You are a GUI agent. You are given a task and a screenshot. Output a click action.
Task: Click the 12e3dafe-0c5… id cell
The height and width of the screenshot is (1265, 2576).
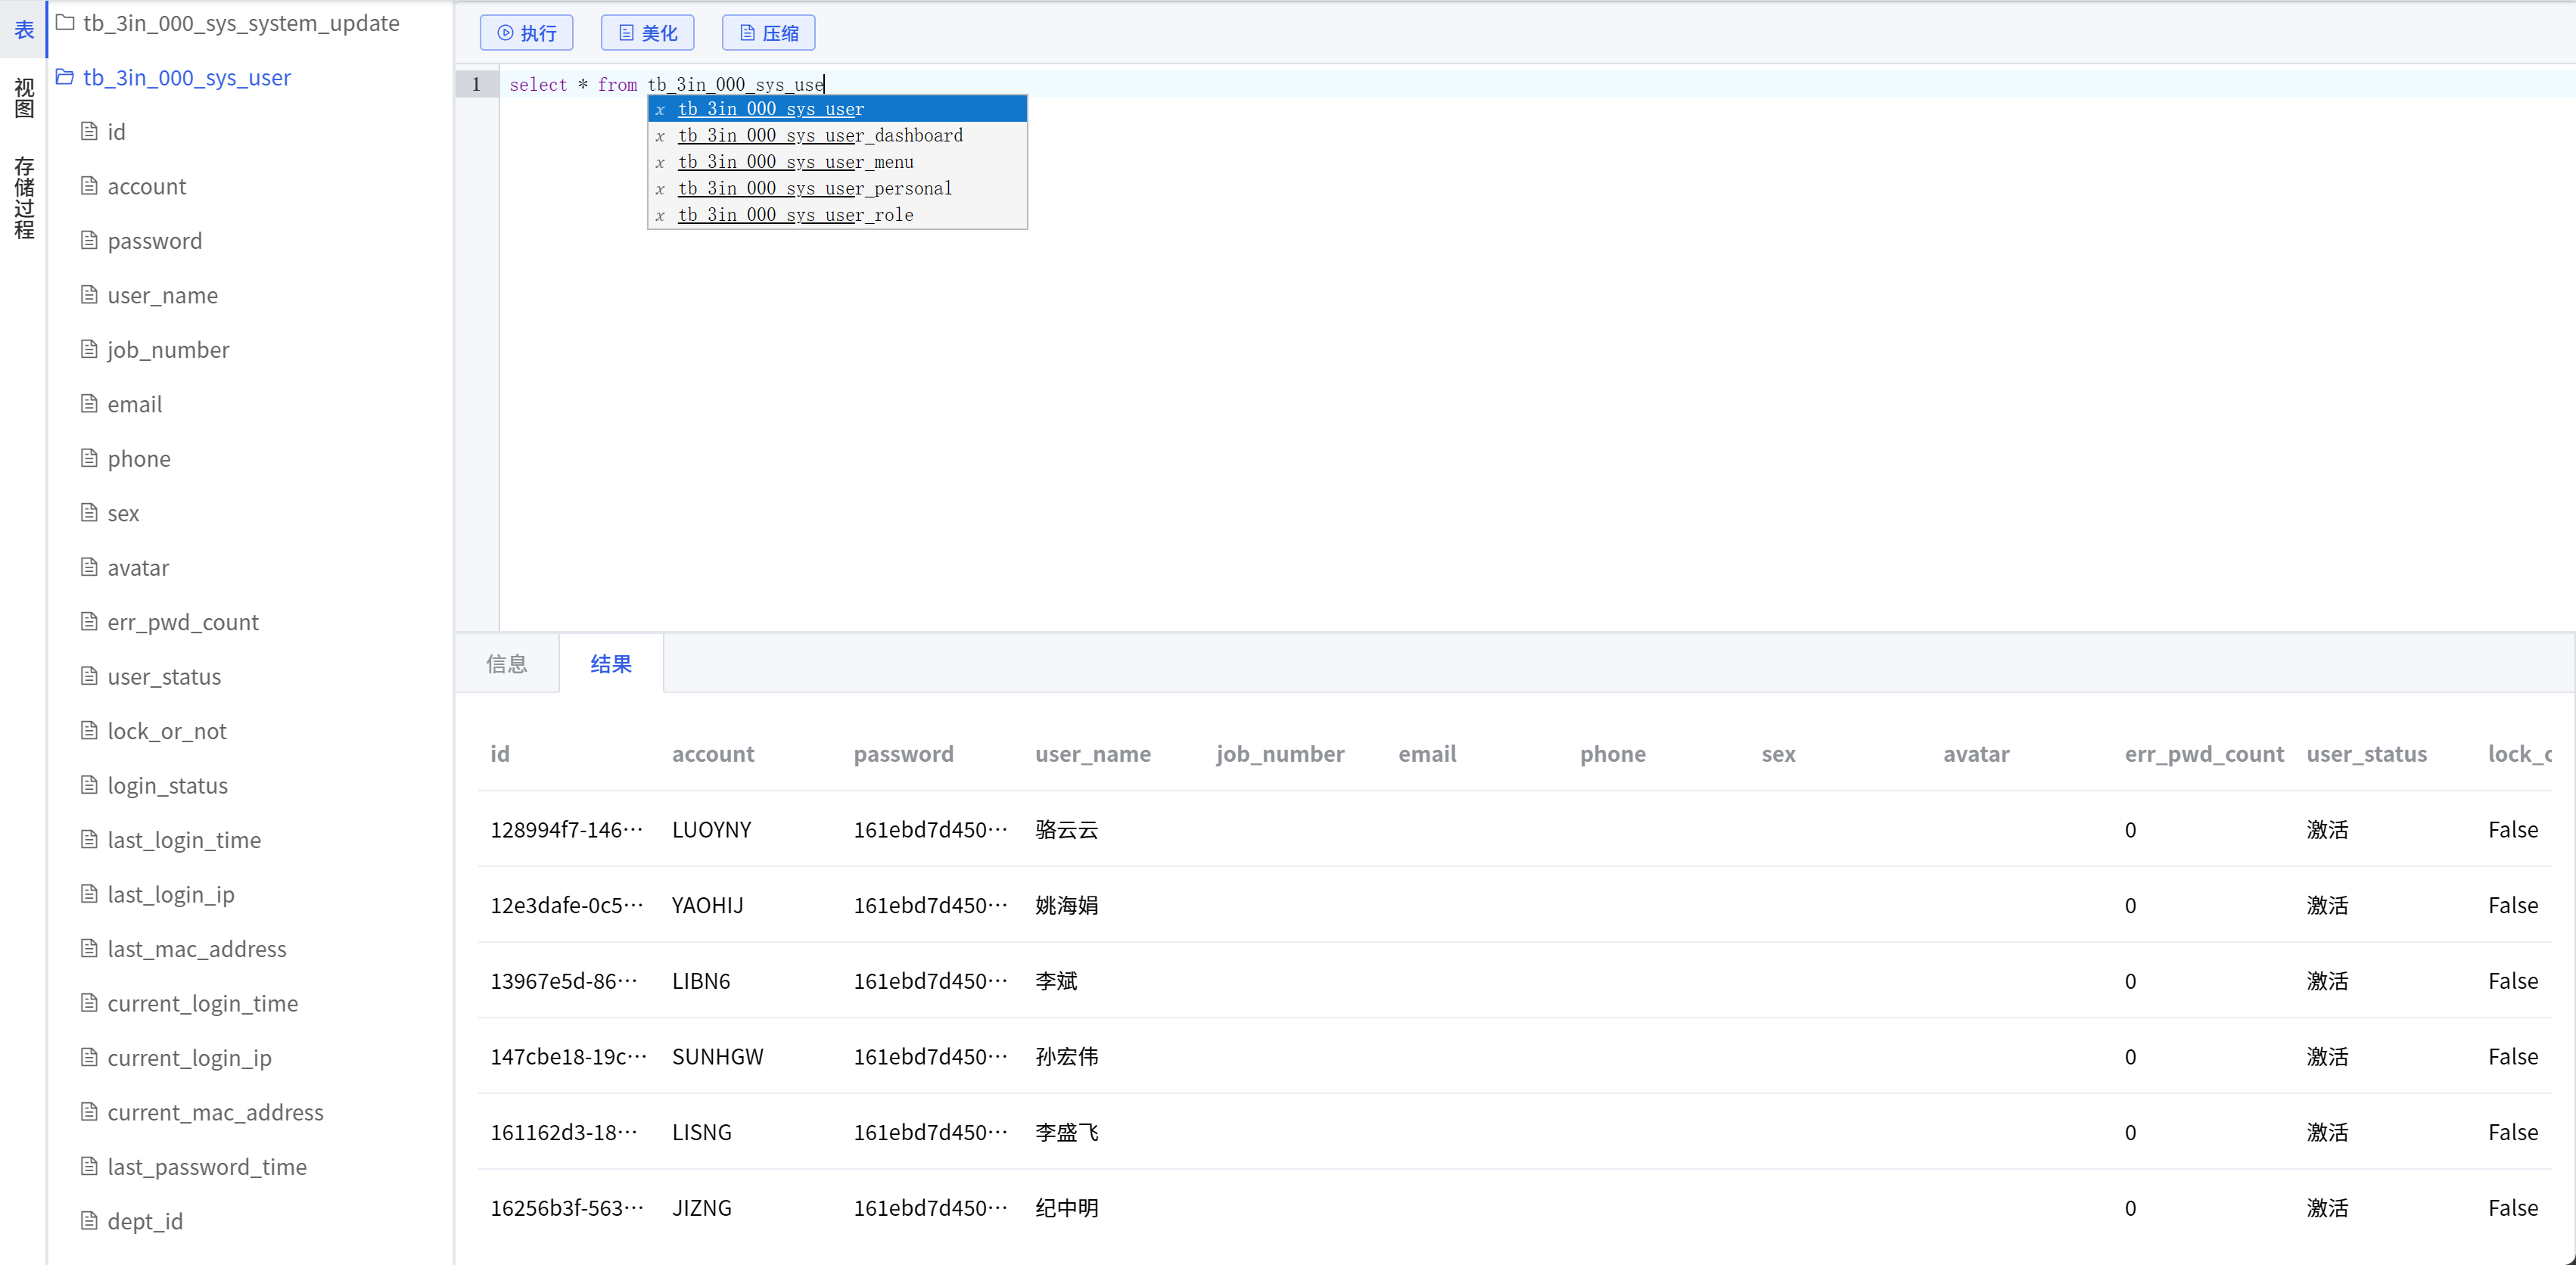[566, 906]
